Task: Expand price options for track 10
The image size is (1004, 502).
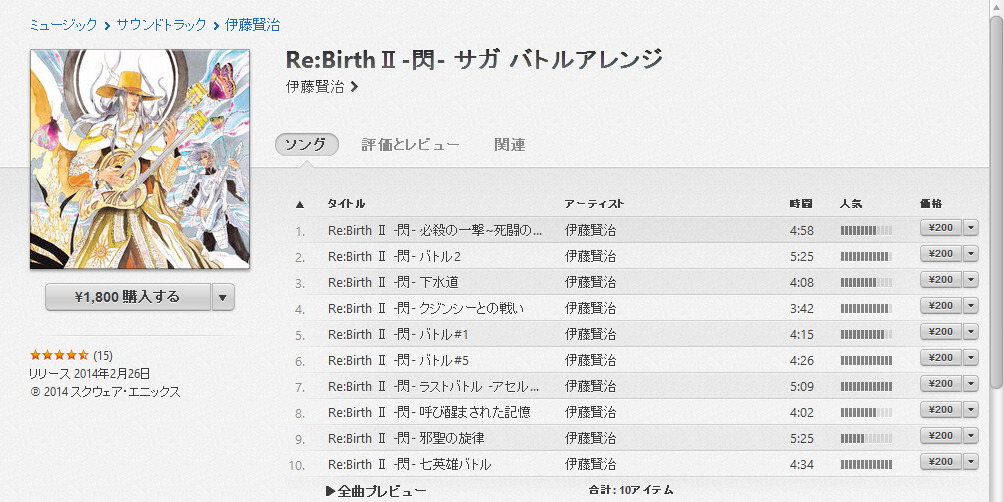Action: point(971,462)
